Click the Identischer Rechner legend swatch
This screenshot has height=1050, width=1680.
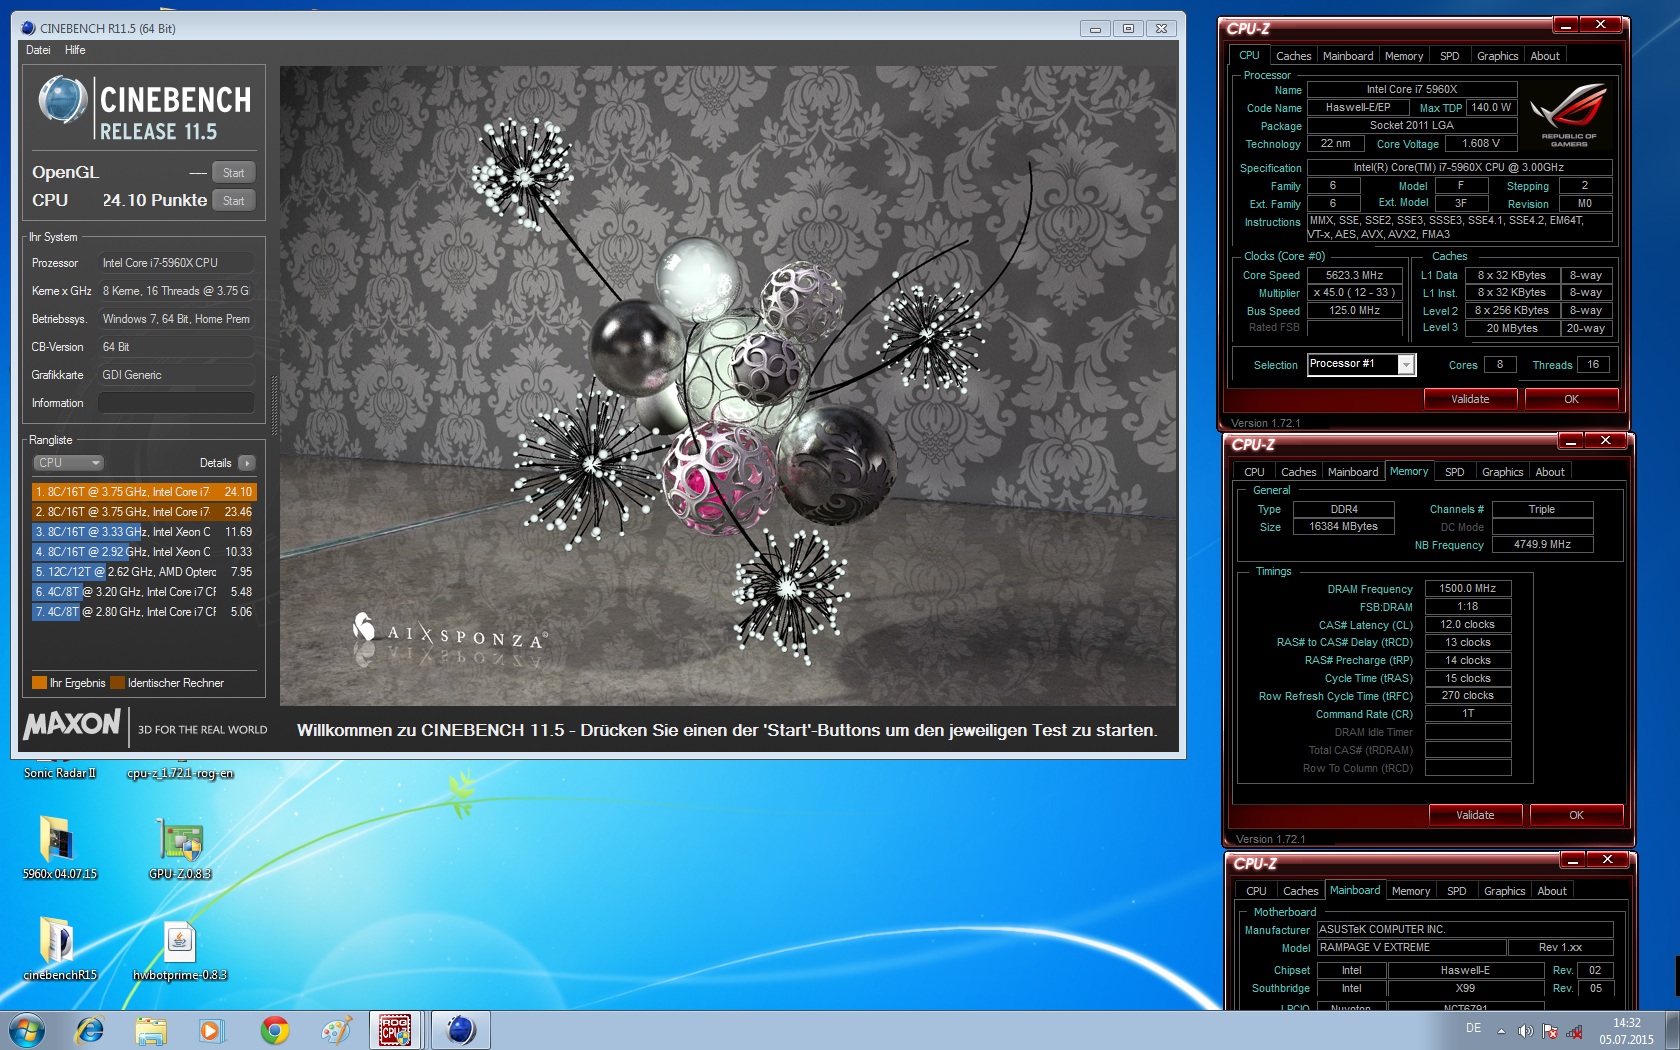pos(118,683)
